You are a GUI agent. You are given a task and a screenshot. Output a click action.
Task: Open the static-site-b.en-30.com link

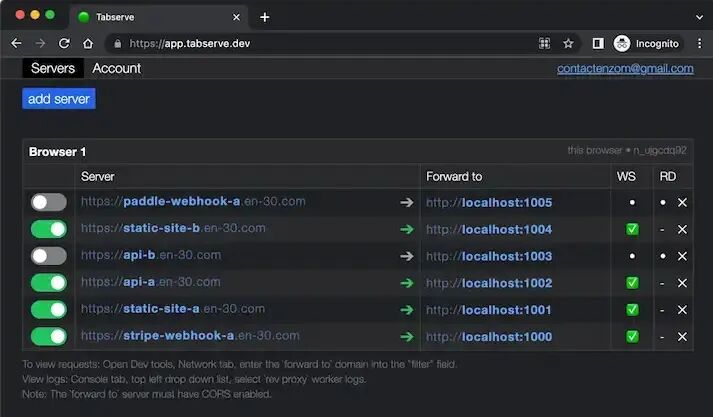[173, 228]
